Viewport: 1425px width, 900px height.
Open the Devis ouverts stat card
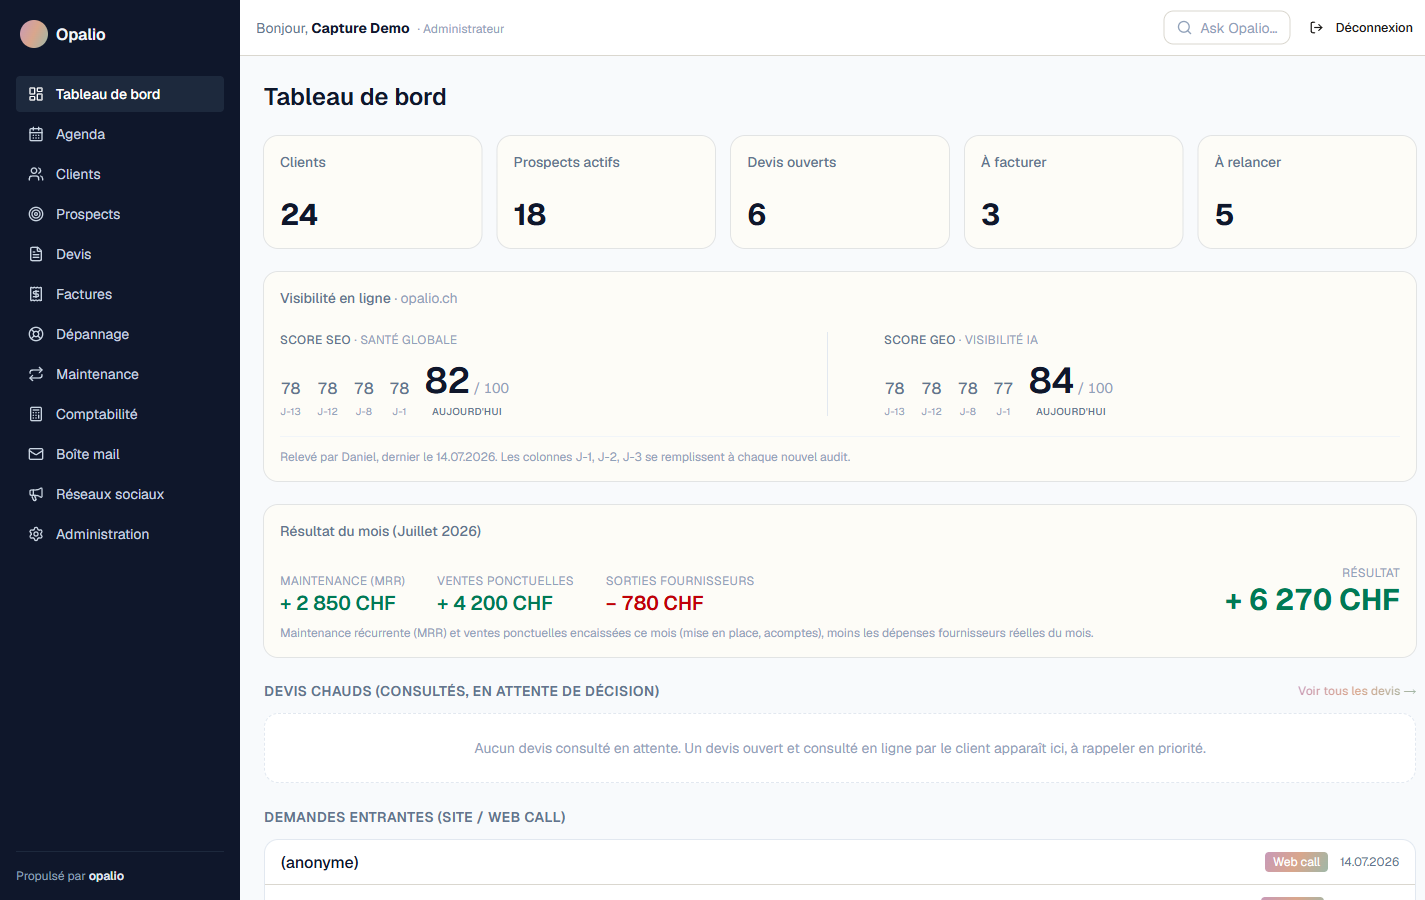pyautogui.click(x=840, y=192)
